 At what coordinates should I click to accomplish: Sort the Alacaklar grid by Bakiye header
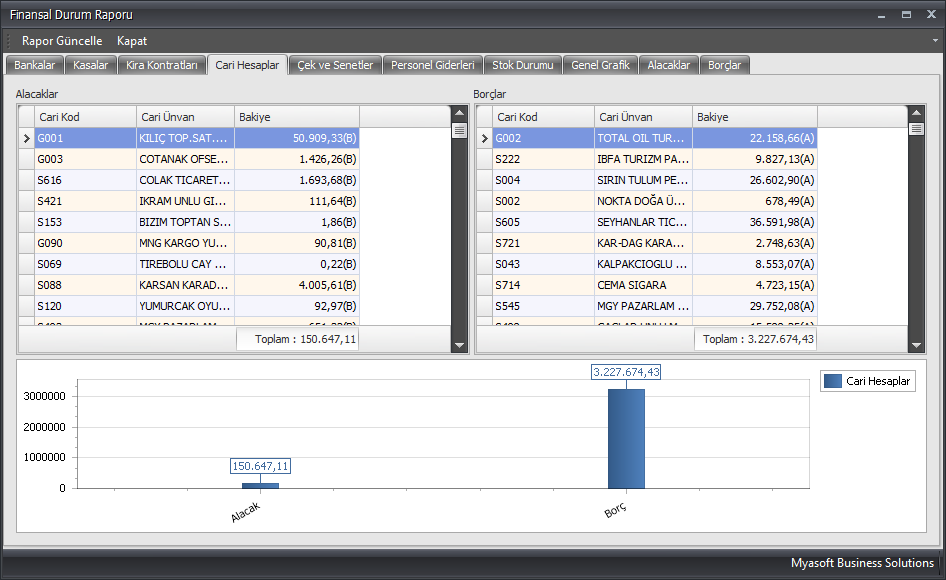(x=297, y=117)
